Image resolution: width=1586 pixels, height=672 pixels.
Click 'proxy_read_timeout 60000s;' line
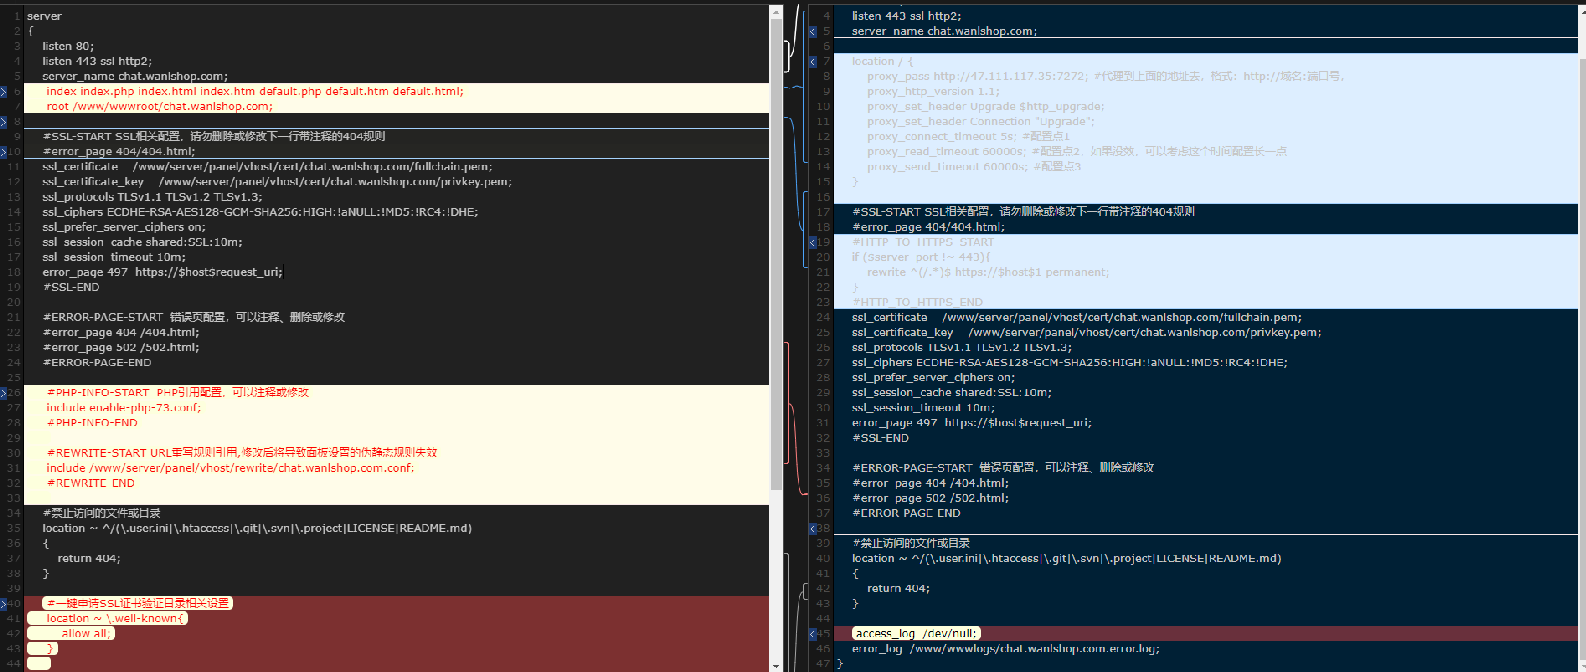(x=1077, y=151)
